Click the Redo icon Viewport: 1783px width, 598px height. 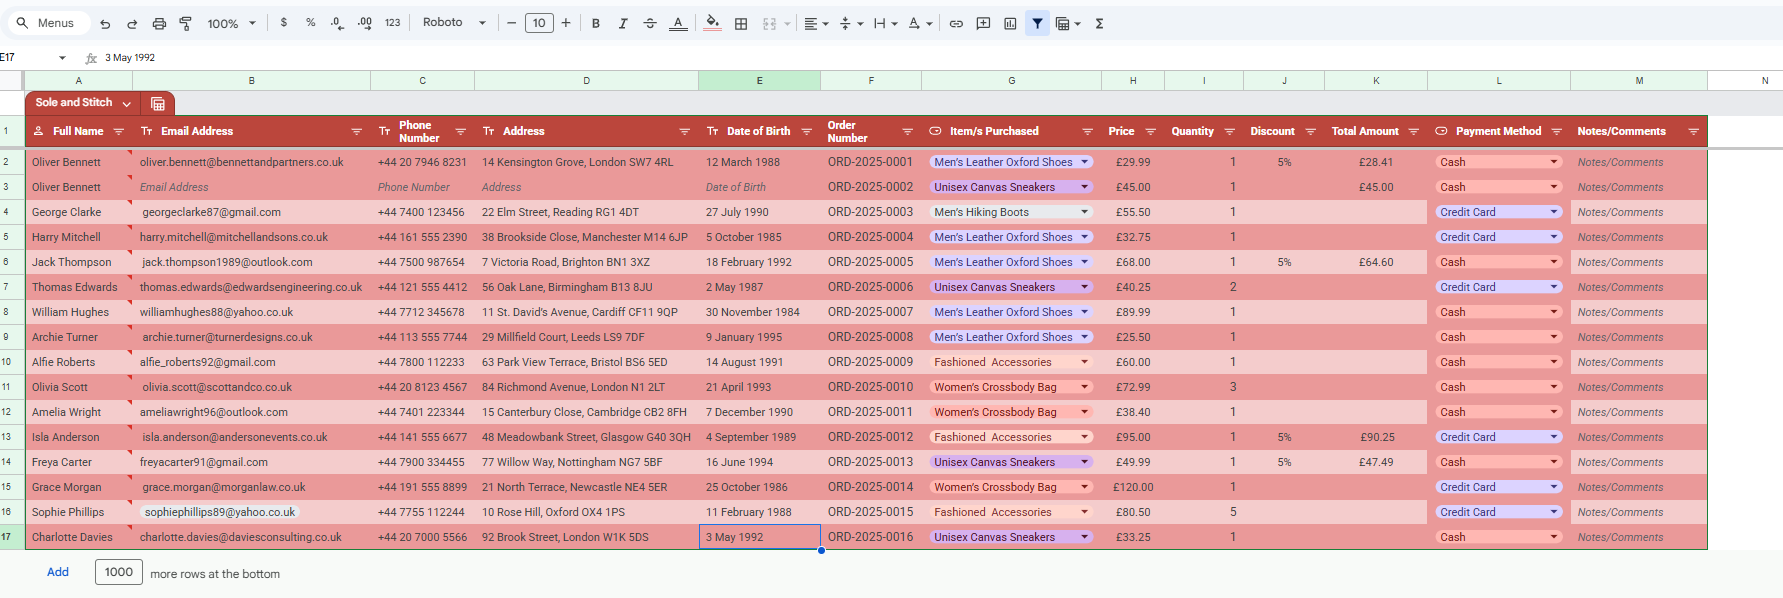click(x=132, y=23)
